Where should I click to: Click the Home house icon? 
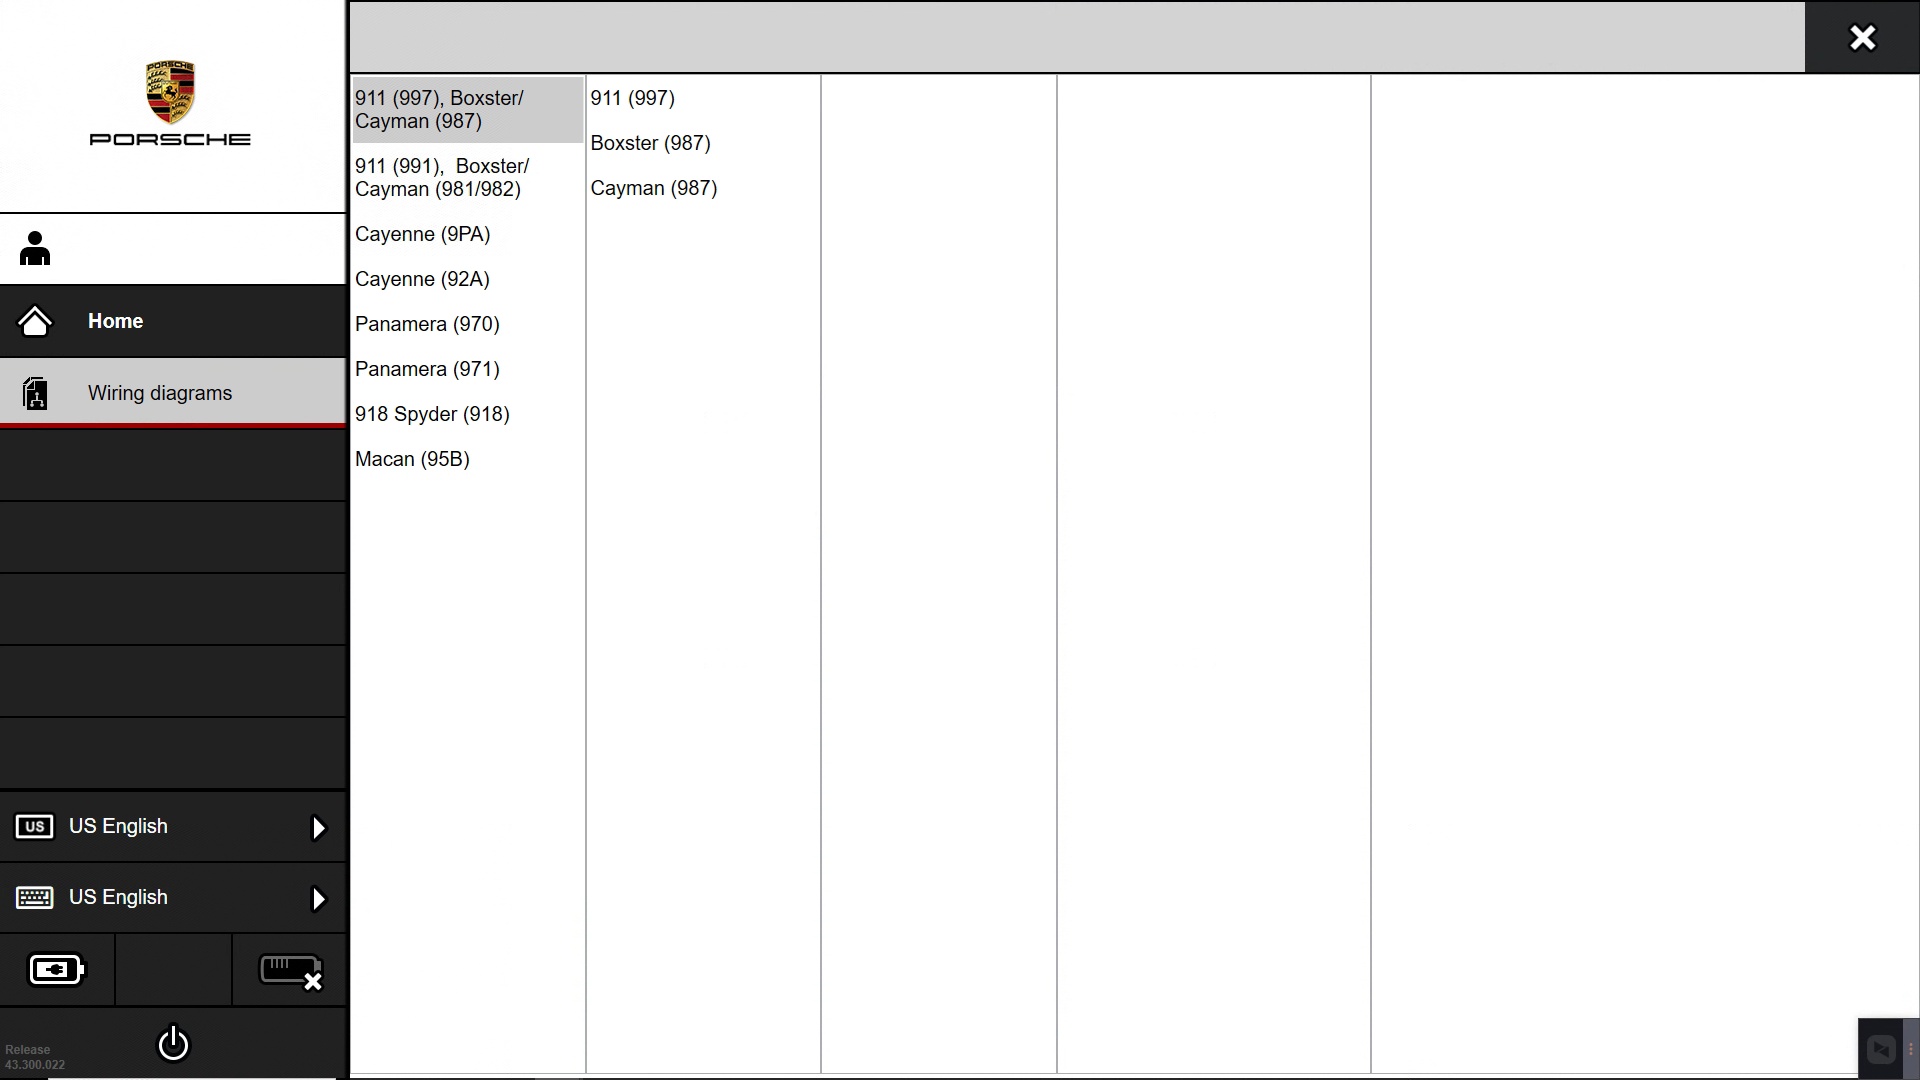(x=35, y=321)
